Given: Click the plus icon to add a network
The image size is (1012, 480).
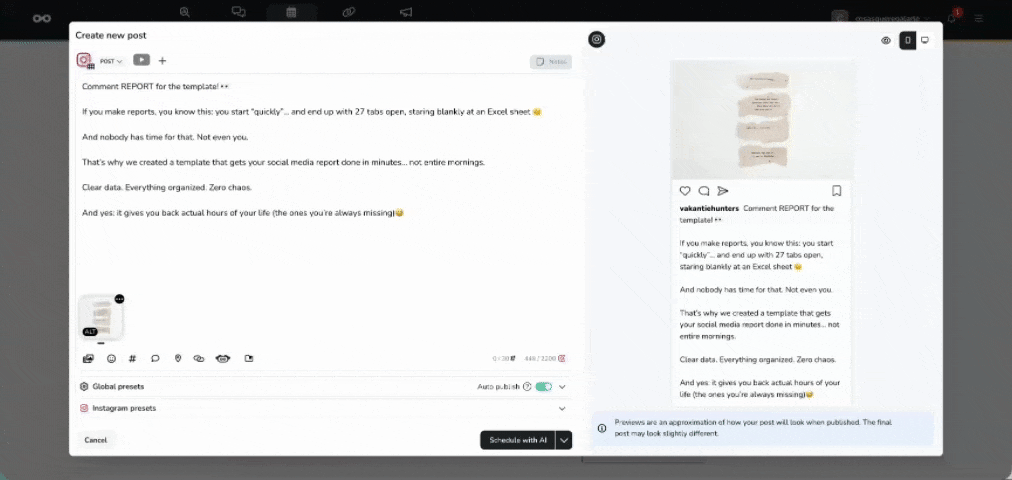Looking at the screenshot, I should tap(163, 61).
